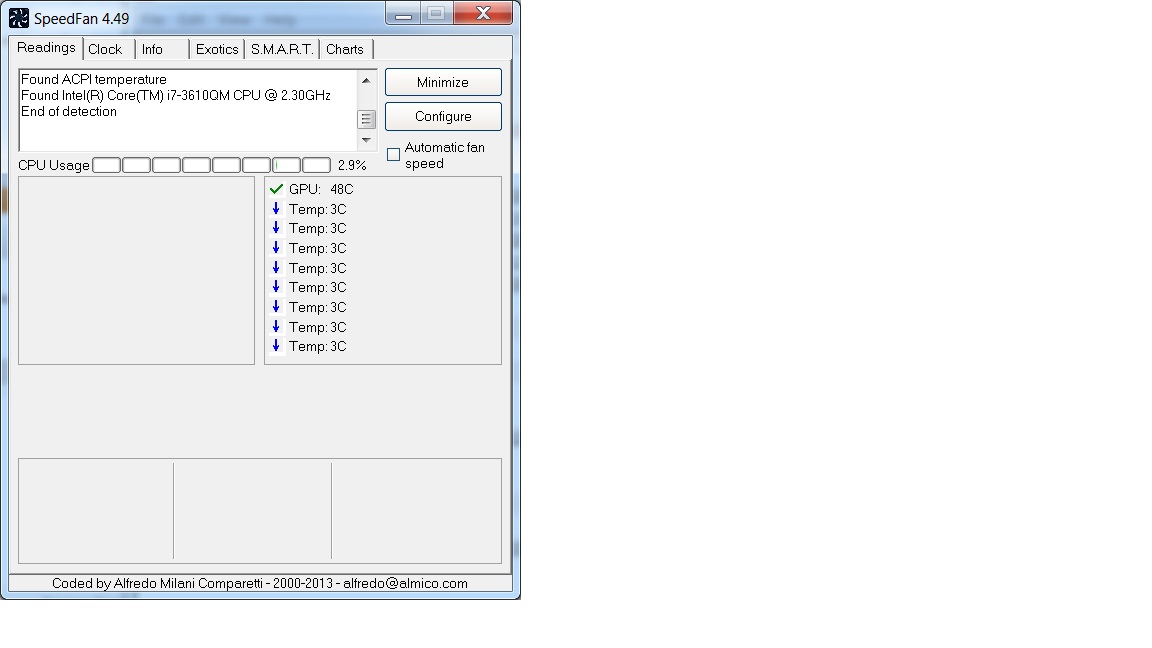
Task: Open the Charts tab
Action: click(345, 49)
